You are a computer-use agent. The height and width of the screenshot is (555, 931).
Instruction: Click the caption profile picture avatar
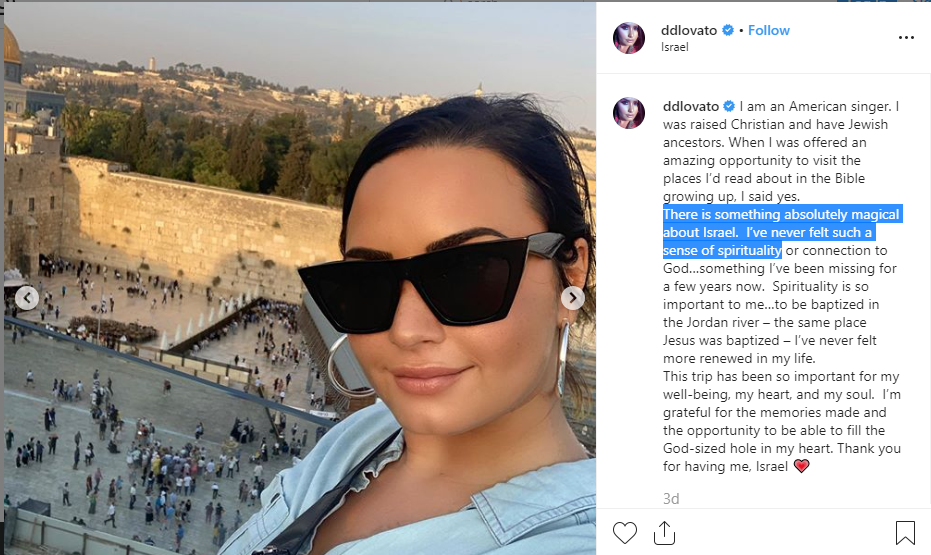click(629, 113)
